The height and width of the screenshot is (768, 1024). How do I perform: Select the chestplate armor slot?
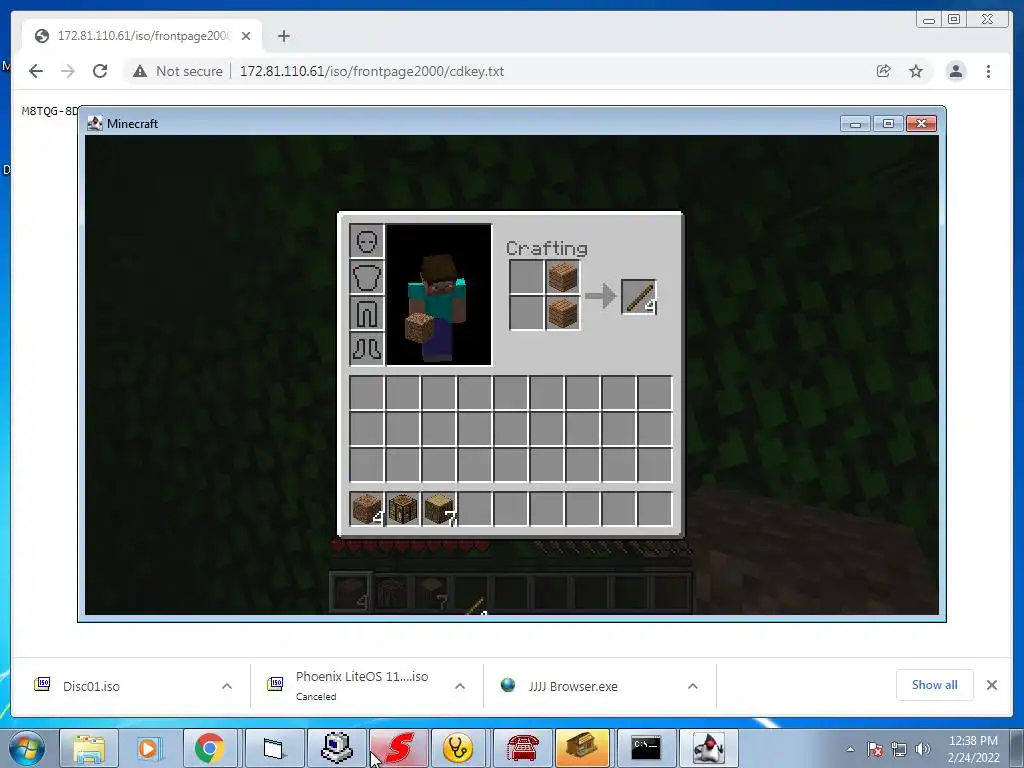(x=366, y=278)
